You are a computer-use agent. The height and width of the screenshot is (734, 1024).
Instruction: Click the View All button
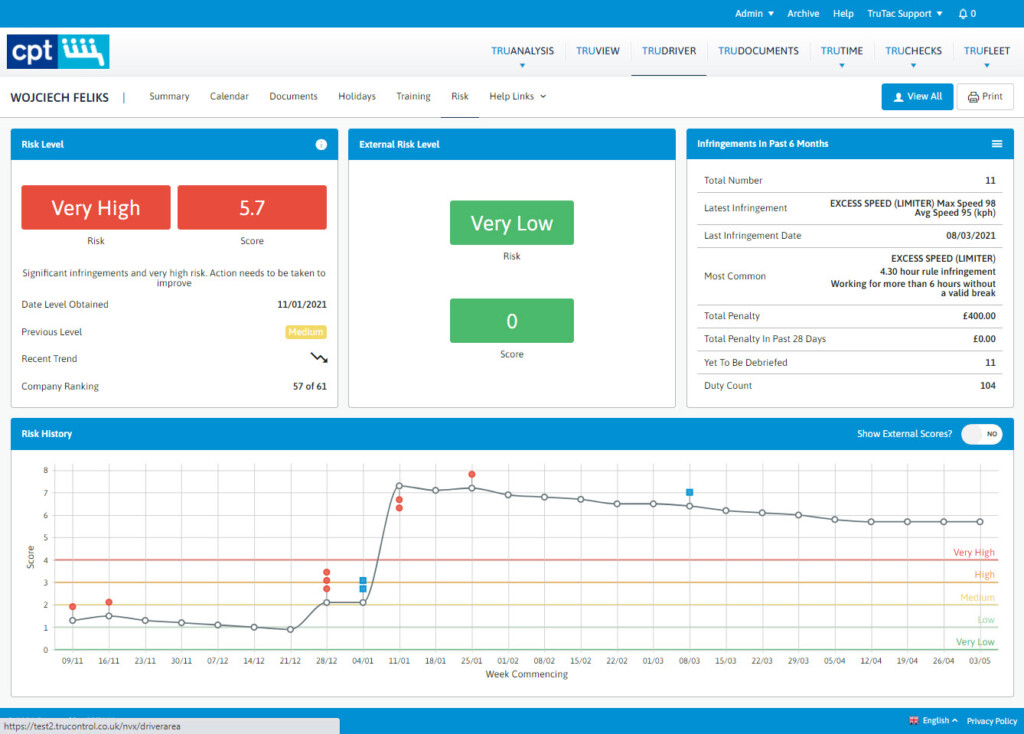click(x=917, y=97)
